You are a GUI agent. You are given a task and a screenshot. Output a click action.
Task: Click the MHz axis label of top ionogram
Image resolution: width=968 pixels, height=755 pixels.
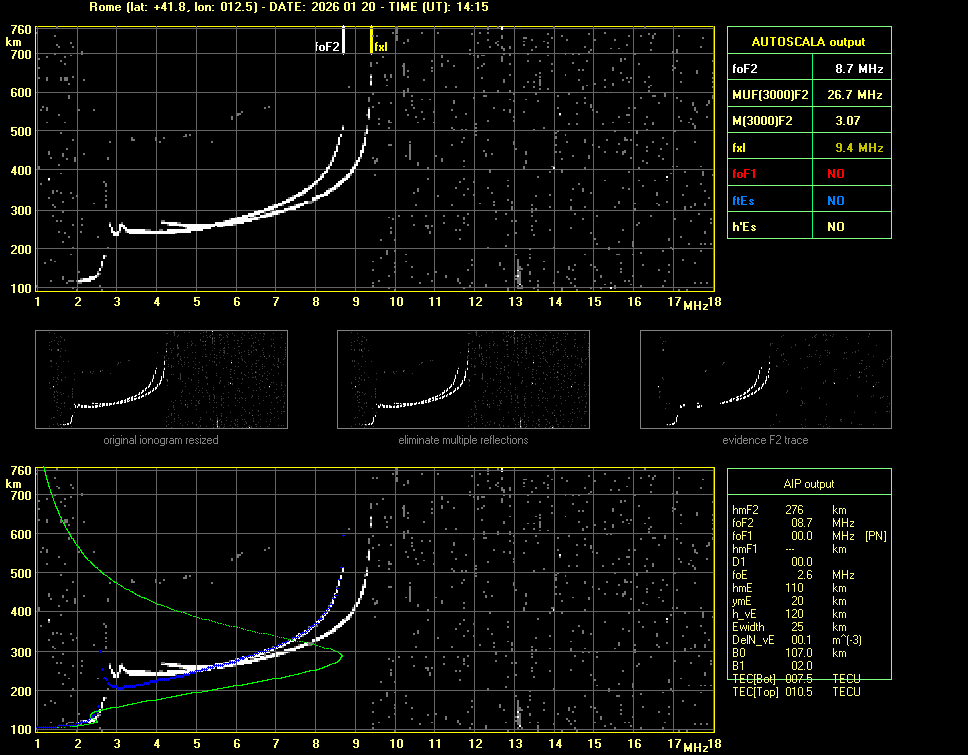click(x=696, y=304)
